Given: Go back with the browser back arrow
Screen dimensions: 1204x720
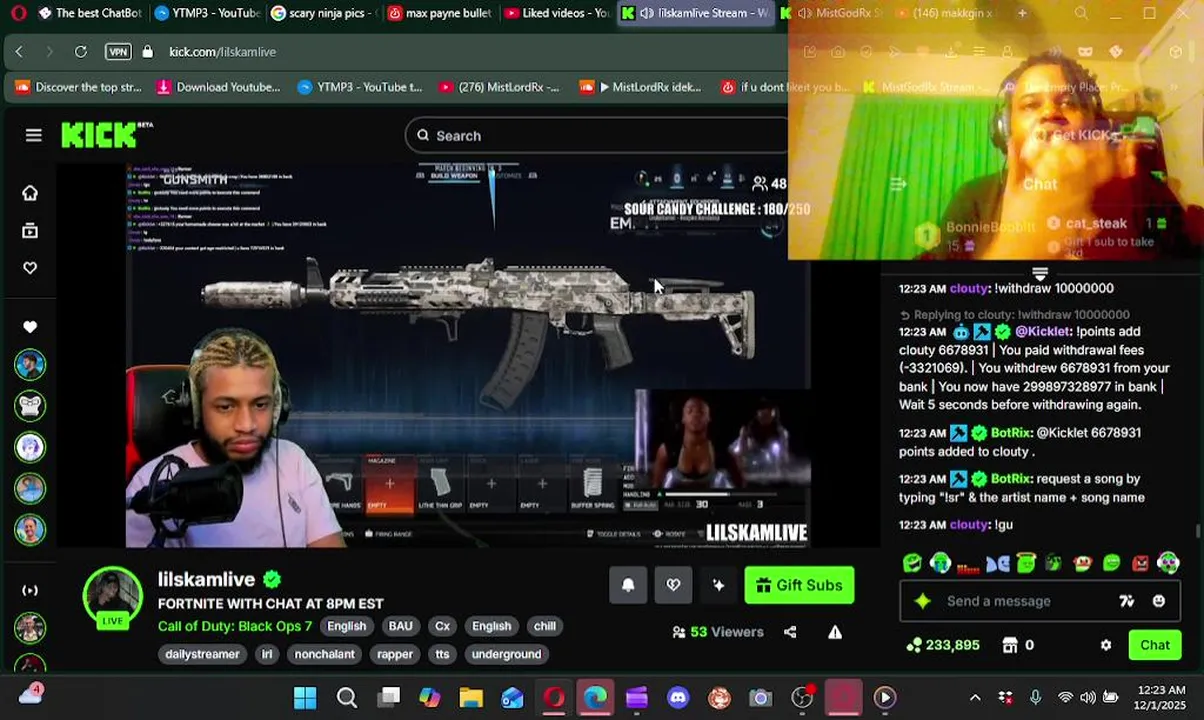Looking at the screenshot, I should [19, 51].
